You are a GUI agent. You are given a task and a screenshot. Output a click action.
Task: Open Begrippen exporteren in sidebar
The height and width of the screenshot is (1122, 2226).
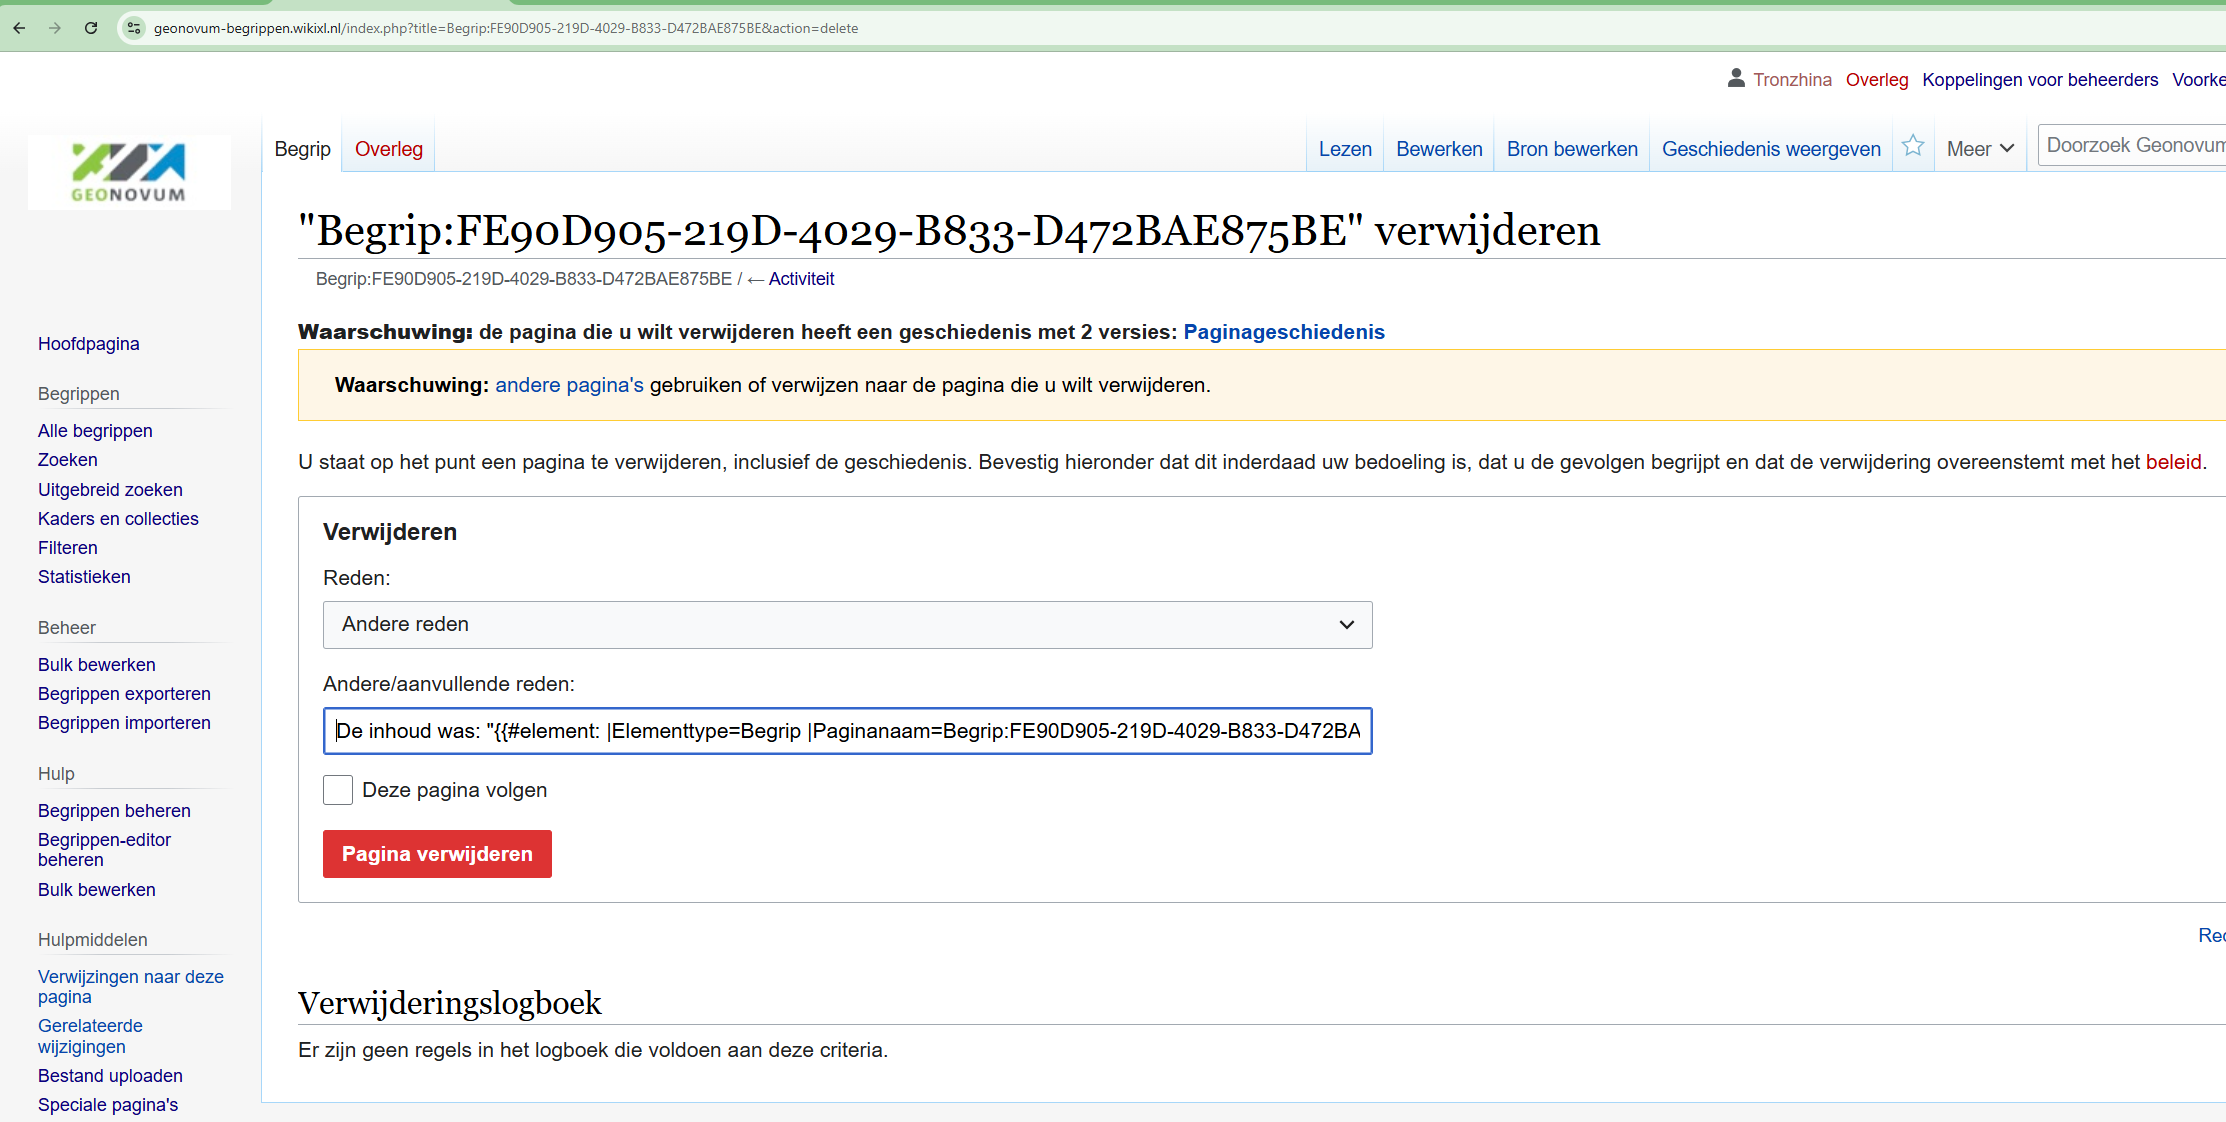click(x=124, y=694)
